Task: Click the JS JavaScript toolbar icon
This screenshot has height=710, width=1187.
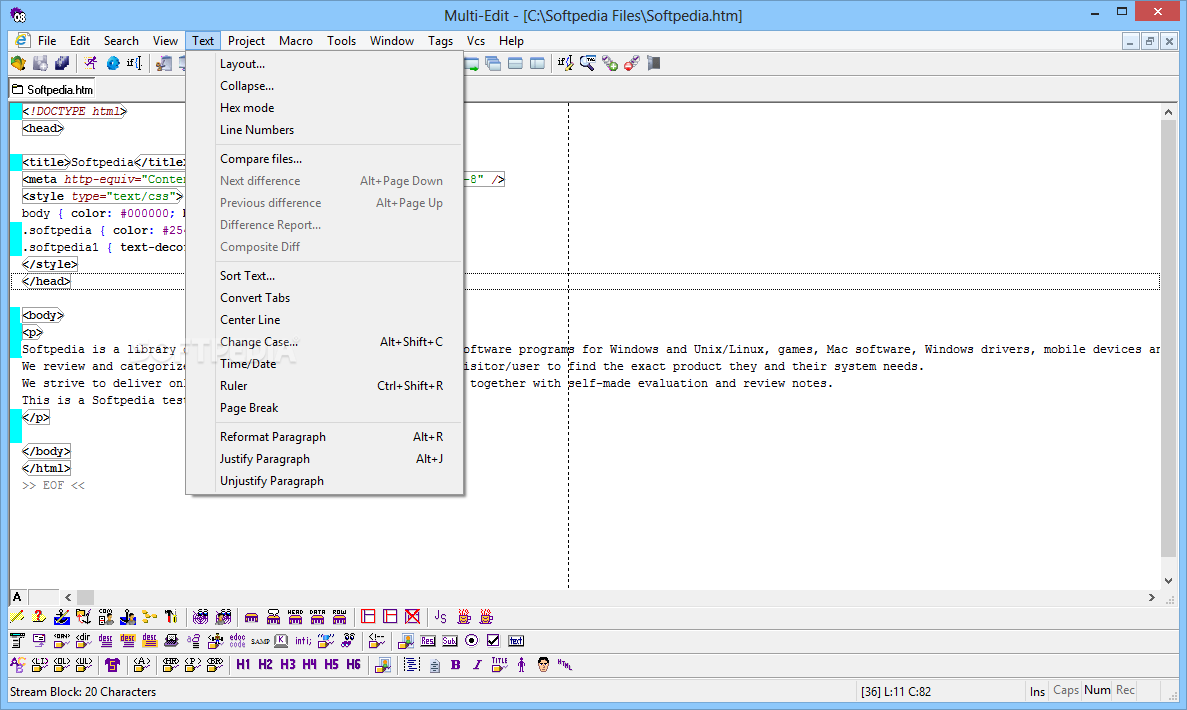Action: coord(441,617)
